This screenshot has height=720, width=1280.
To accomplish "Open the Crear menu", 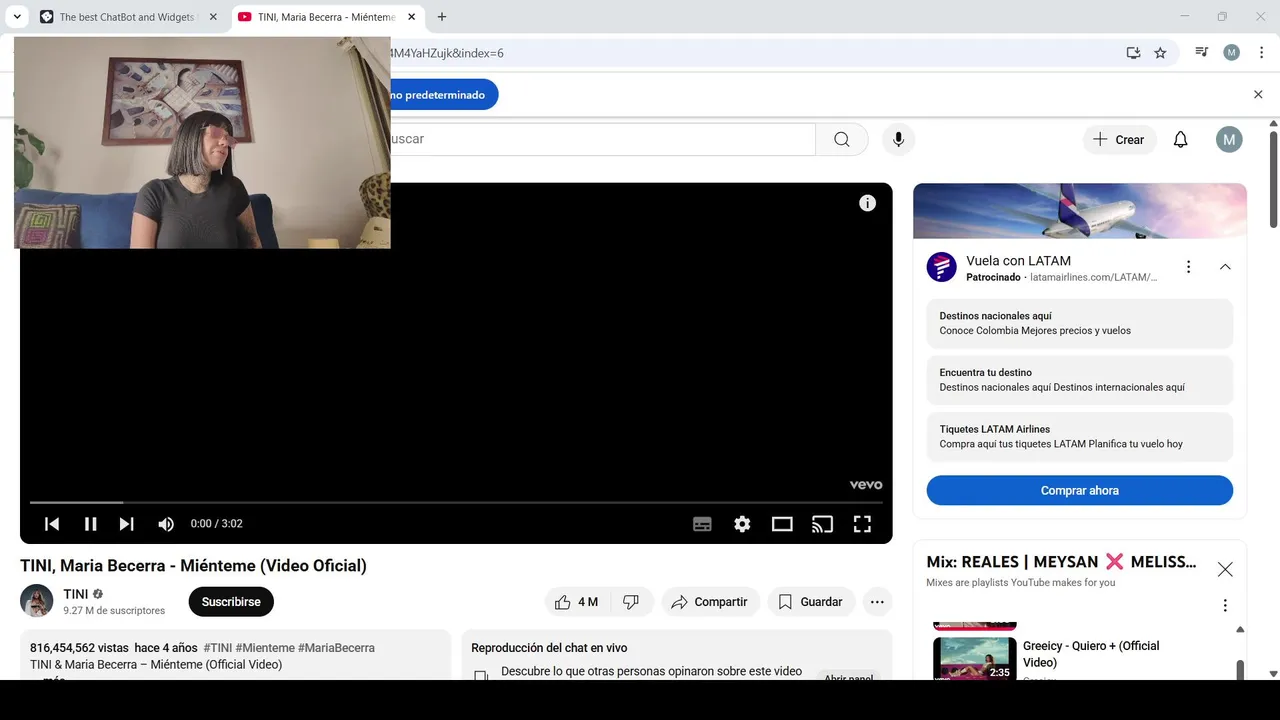I will coord(1119,139).
